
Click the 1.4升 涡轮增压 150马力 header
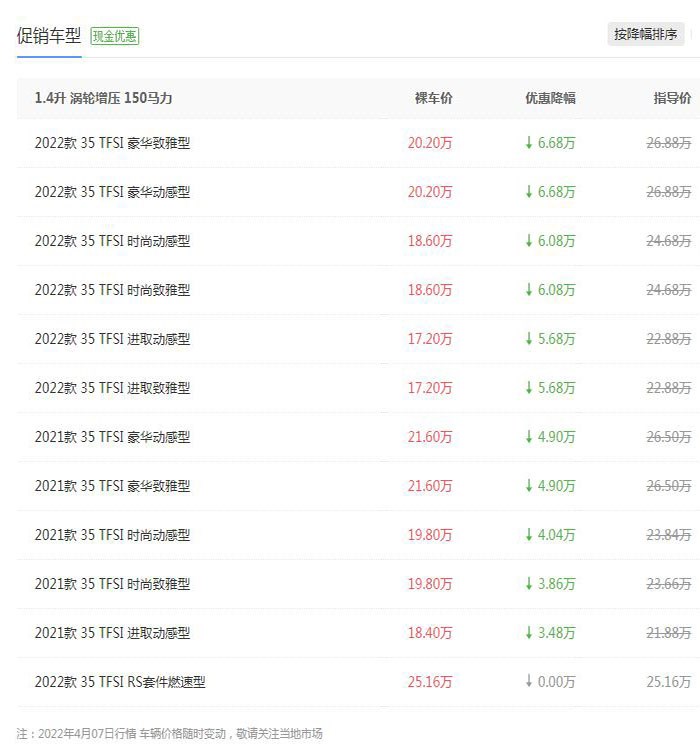[103, 98]
